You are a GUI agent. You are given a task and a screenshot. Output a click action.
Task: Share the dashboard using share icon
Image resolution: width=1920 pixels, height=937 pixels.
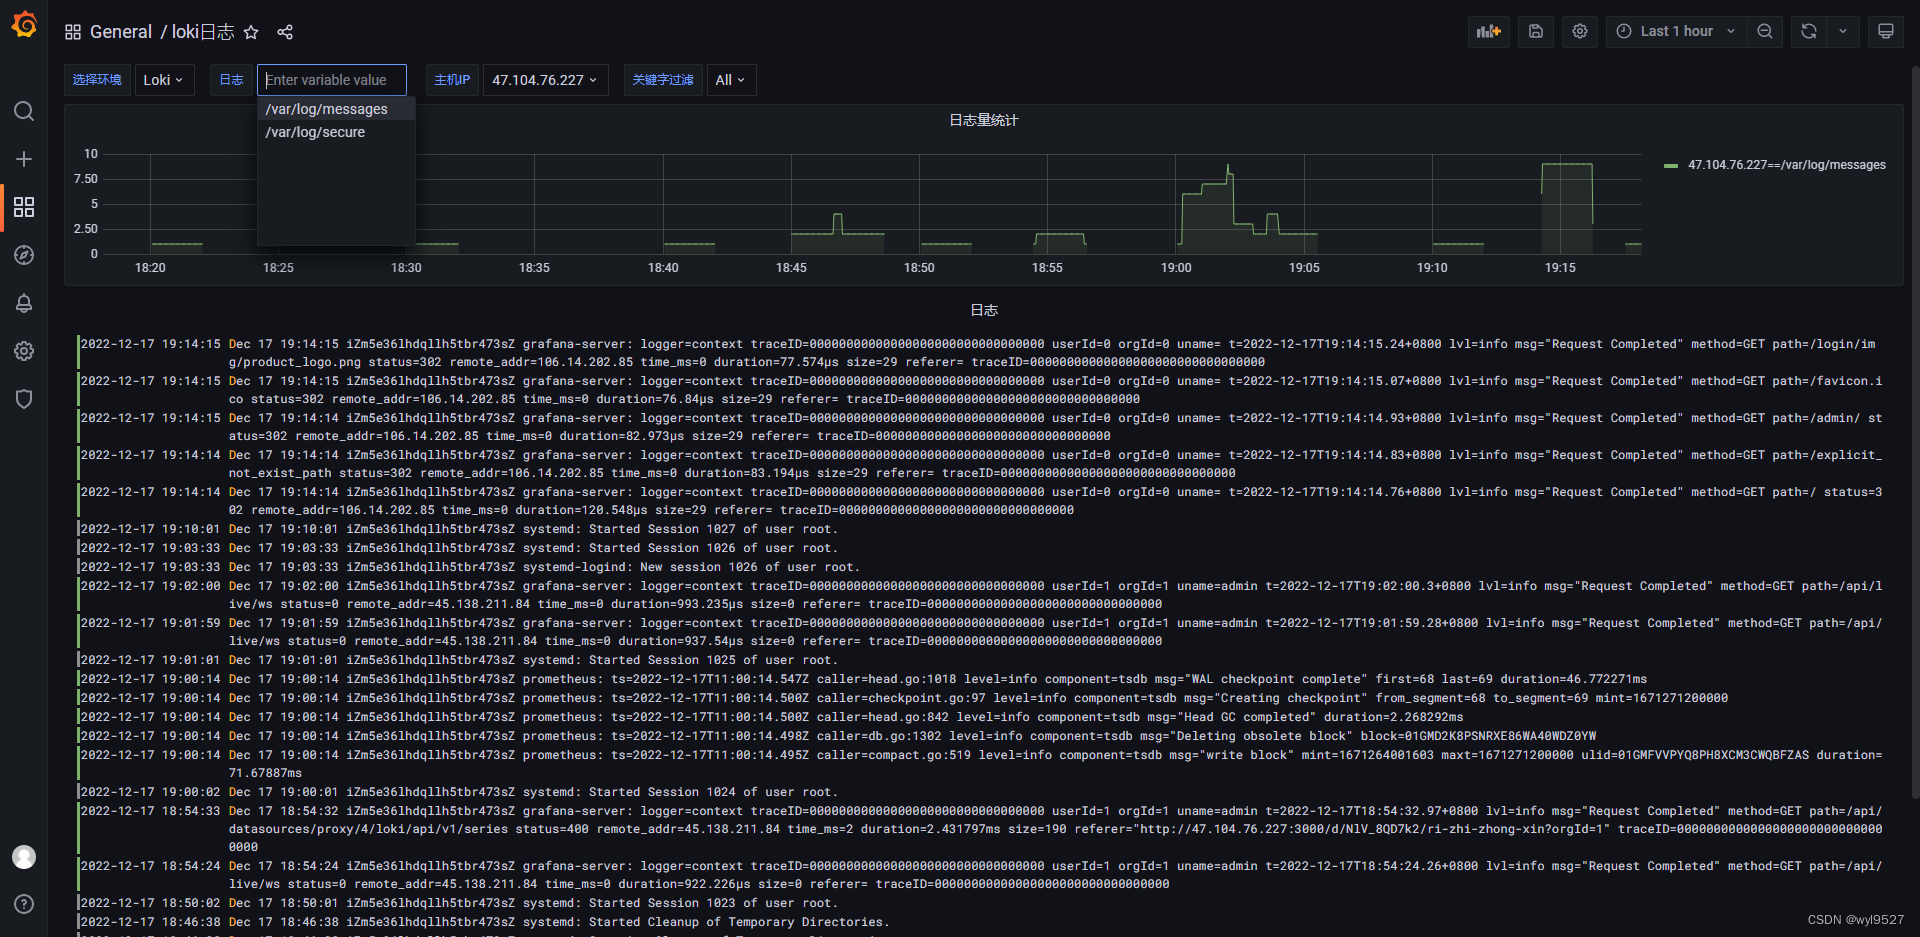pos(285,32)
